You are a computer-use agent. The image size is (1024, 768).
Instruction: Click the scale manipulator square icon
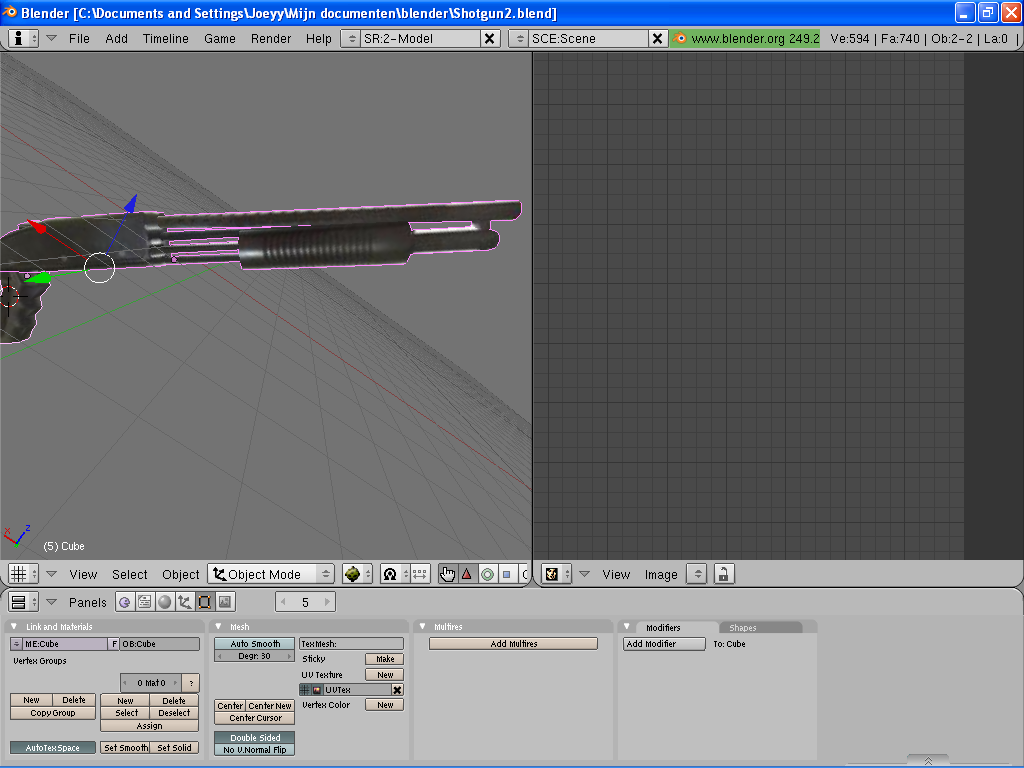pyautogui.click(x=506, y=574)
